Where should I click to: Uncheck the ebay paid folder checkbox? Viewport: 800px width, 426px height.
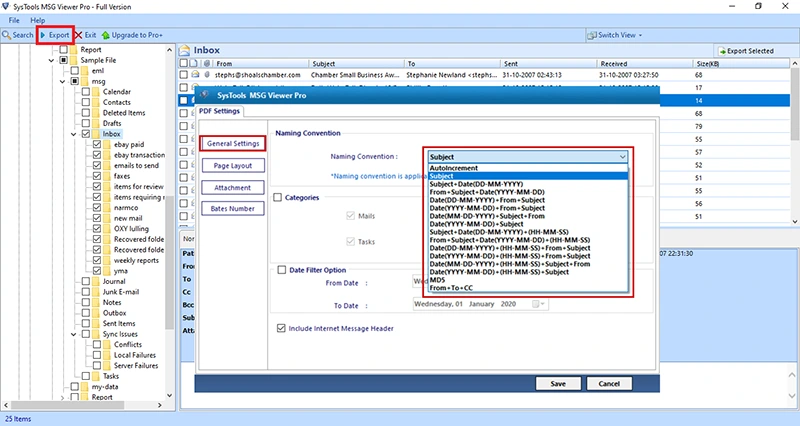(x=97, y=144)
